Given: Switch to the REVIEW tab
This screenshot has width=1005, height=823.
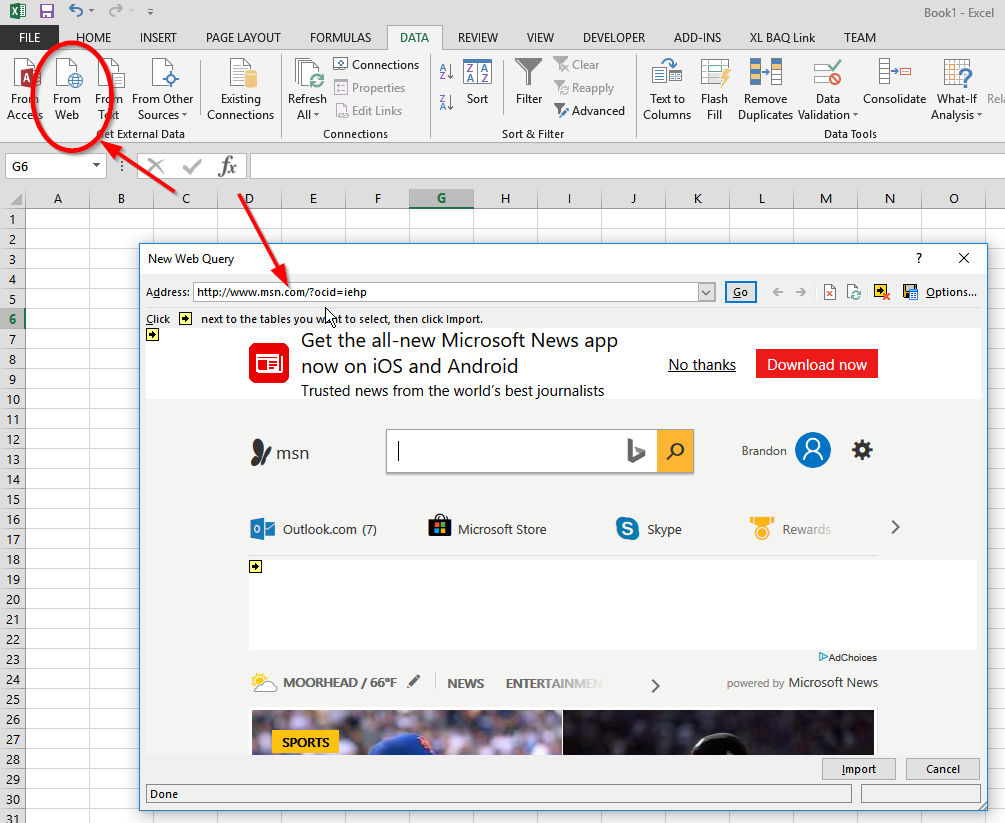Looking at the screenshot, I should click(478, 38).
